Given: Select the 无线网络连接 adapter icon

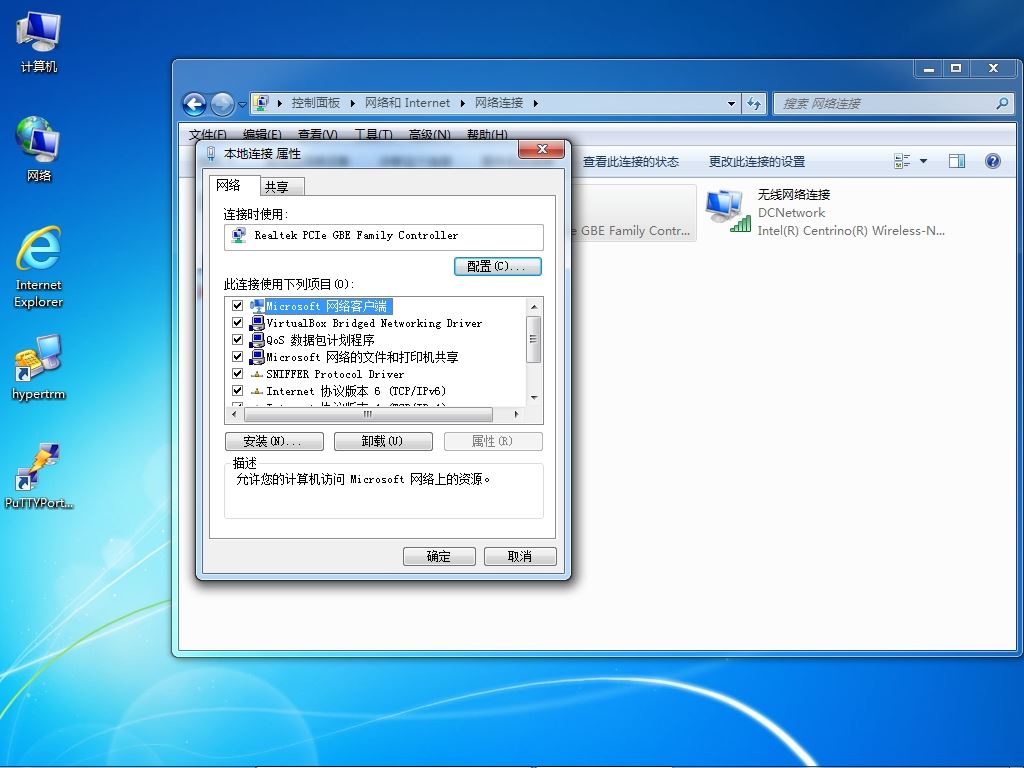Looking at the screenshot, I should pos(728,211).
